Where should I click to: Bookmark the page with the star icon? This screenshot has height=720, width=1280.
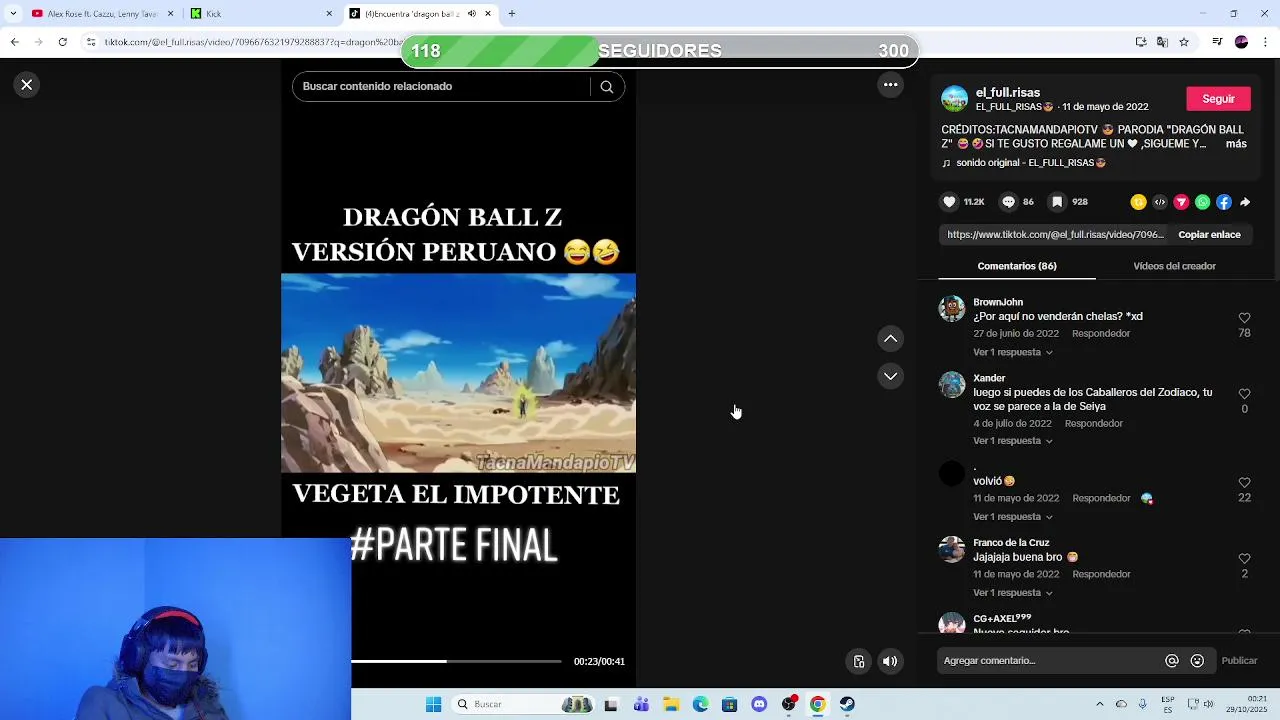coord(1184,42)
